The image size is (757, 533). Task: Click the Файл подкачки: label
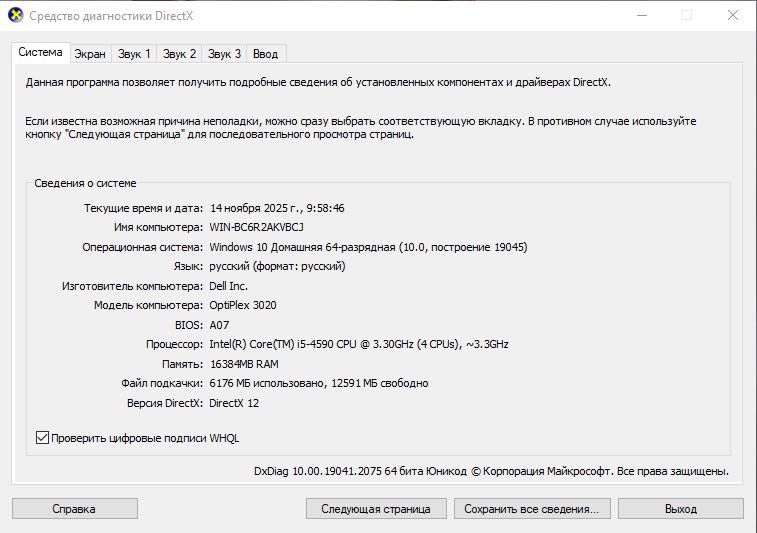coord(162,383)
